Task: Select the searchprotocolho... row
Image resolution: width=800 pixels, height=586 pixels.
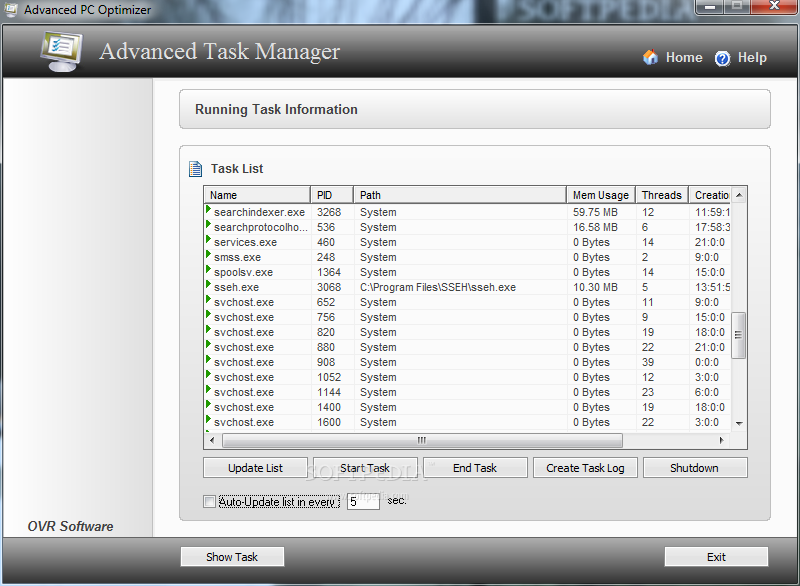Action: 467,227
